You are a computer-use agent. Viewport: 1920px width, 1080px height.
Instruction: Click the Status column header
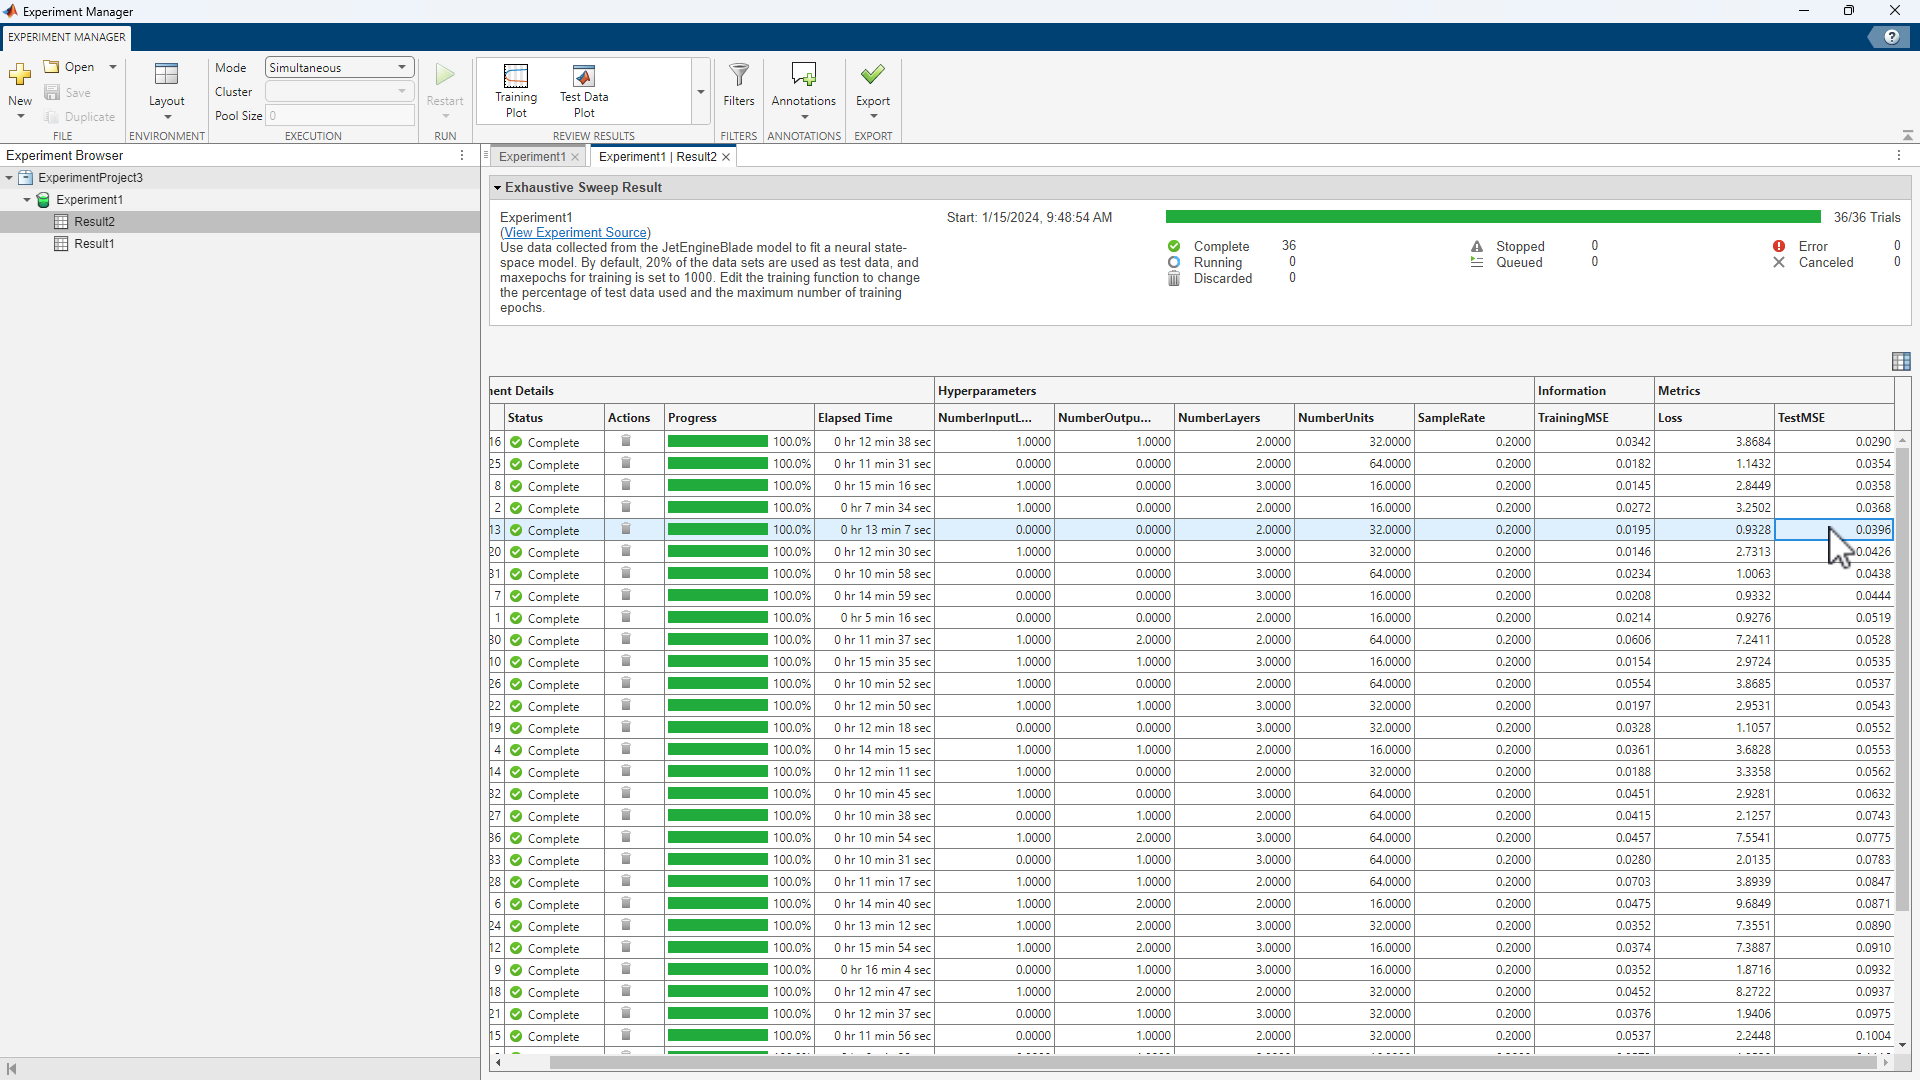(x=554, y=418)
